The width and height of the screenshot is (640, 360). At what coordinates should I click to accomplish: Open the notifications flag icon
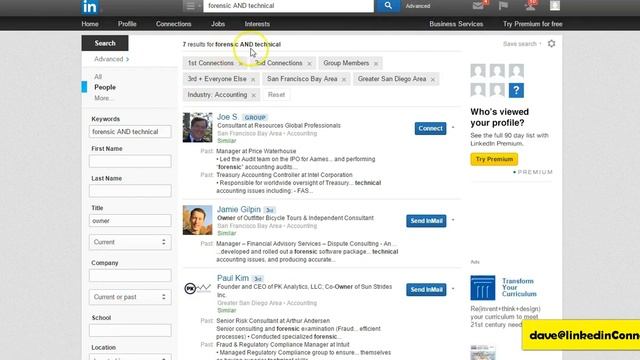click(x=503, y=5)
